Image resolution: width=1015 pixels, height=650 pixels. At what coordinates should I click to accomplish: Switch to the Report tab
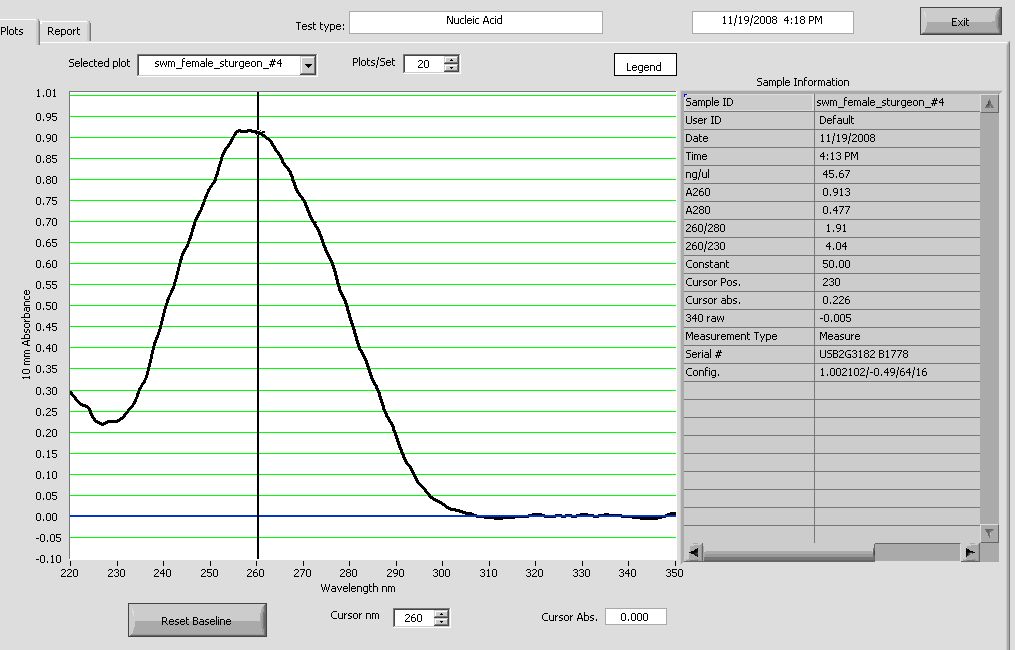click(x=64, y=31)
